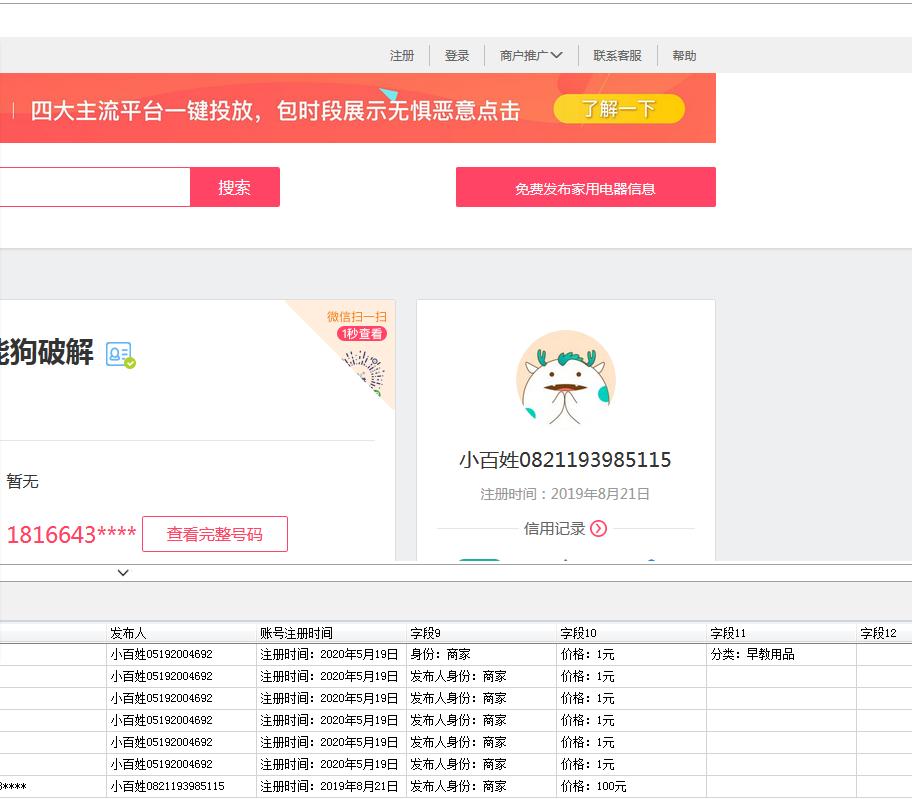
Task: Open the 帮助 page
Action: pos(684,55)
